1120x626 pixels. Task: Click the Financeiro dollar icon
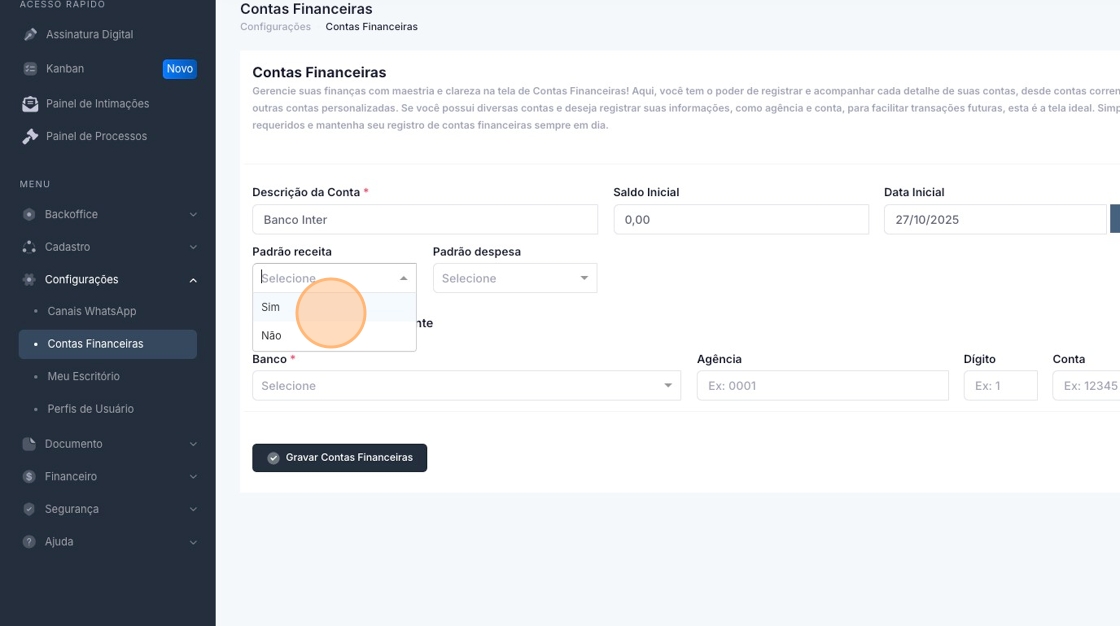tap(29, 477)
